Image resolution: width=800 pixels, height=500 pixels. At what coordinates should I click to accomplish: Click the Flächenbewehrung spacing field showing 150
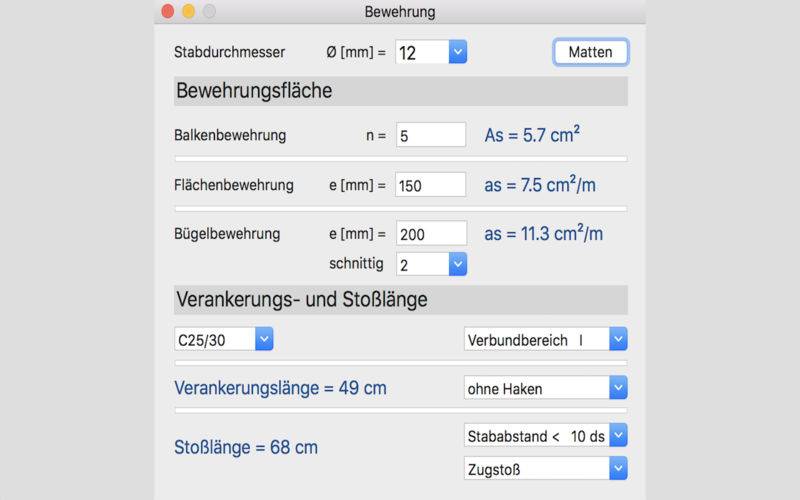coord(431,185)
